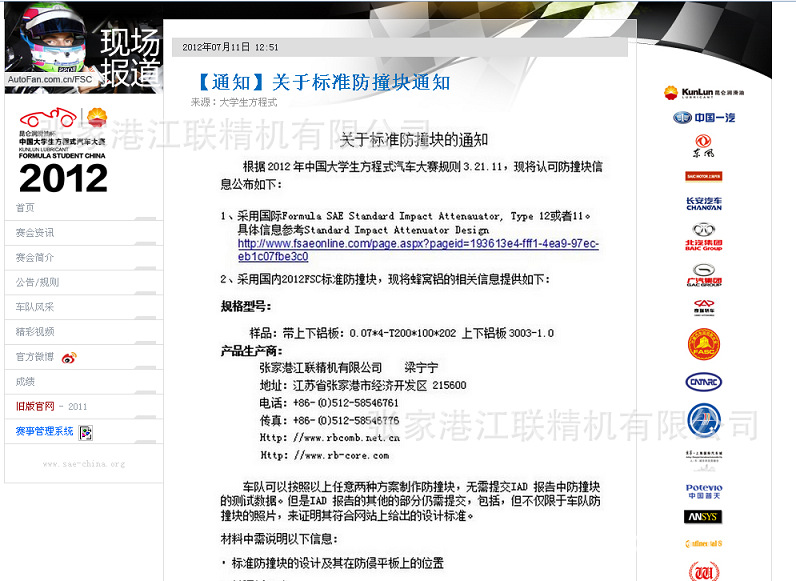This screenshot has width=796, height=581.
Task: Click the 赛事管理系统 link
Action: [44, 432]
